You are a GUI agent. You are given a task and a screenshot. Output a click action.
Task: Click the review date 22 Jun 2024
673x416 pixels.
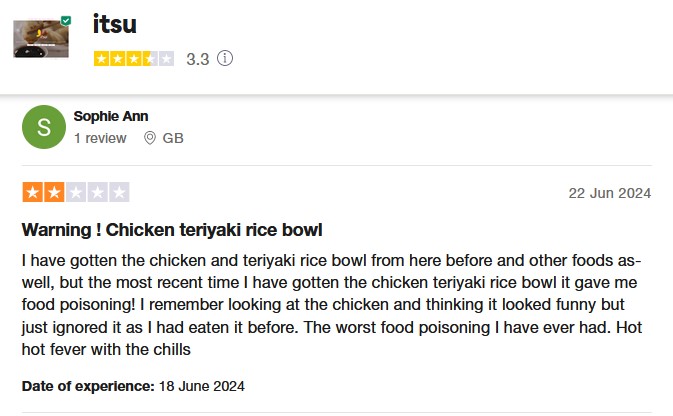tap(609, 193)
